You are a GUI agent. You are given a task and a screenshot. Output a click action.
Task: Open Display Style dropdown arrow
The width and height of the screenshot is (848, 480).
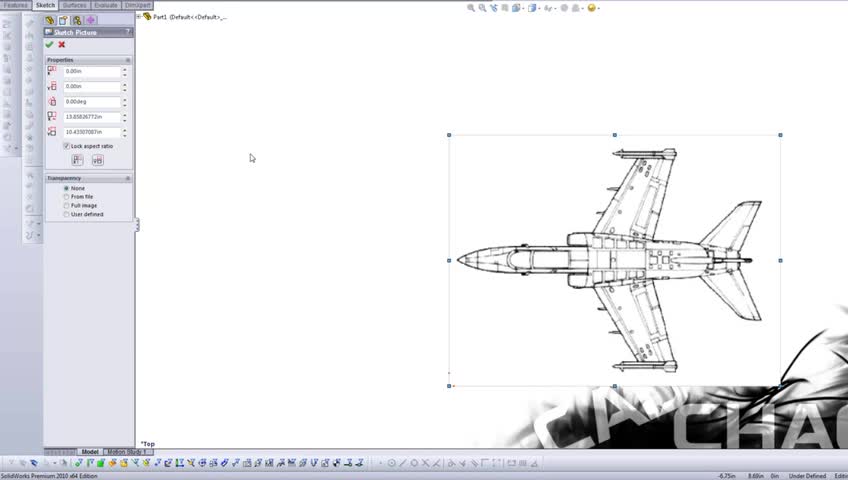click(539, 9)
